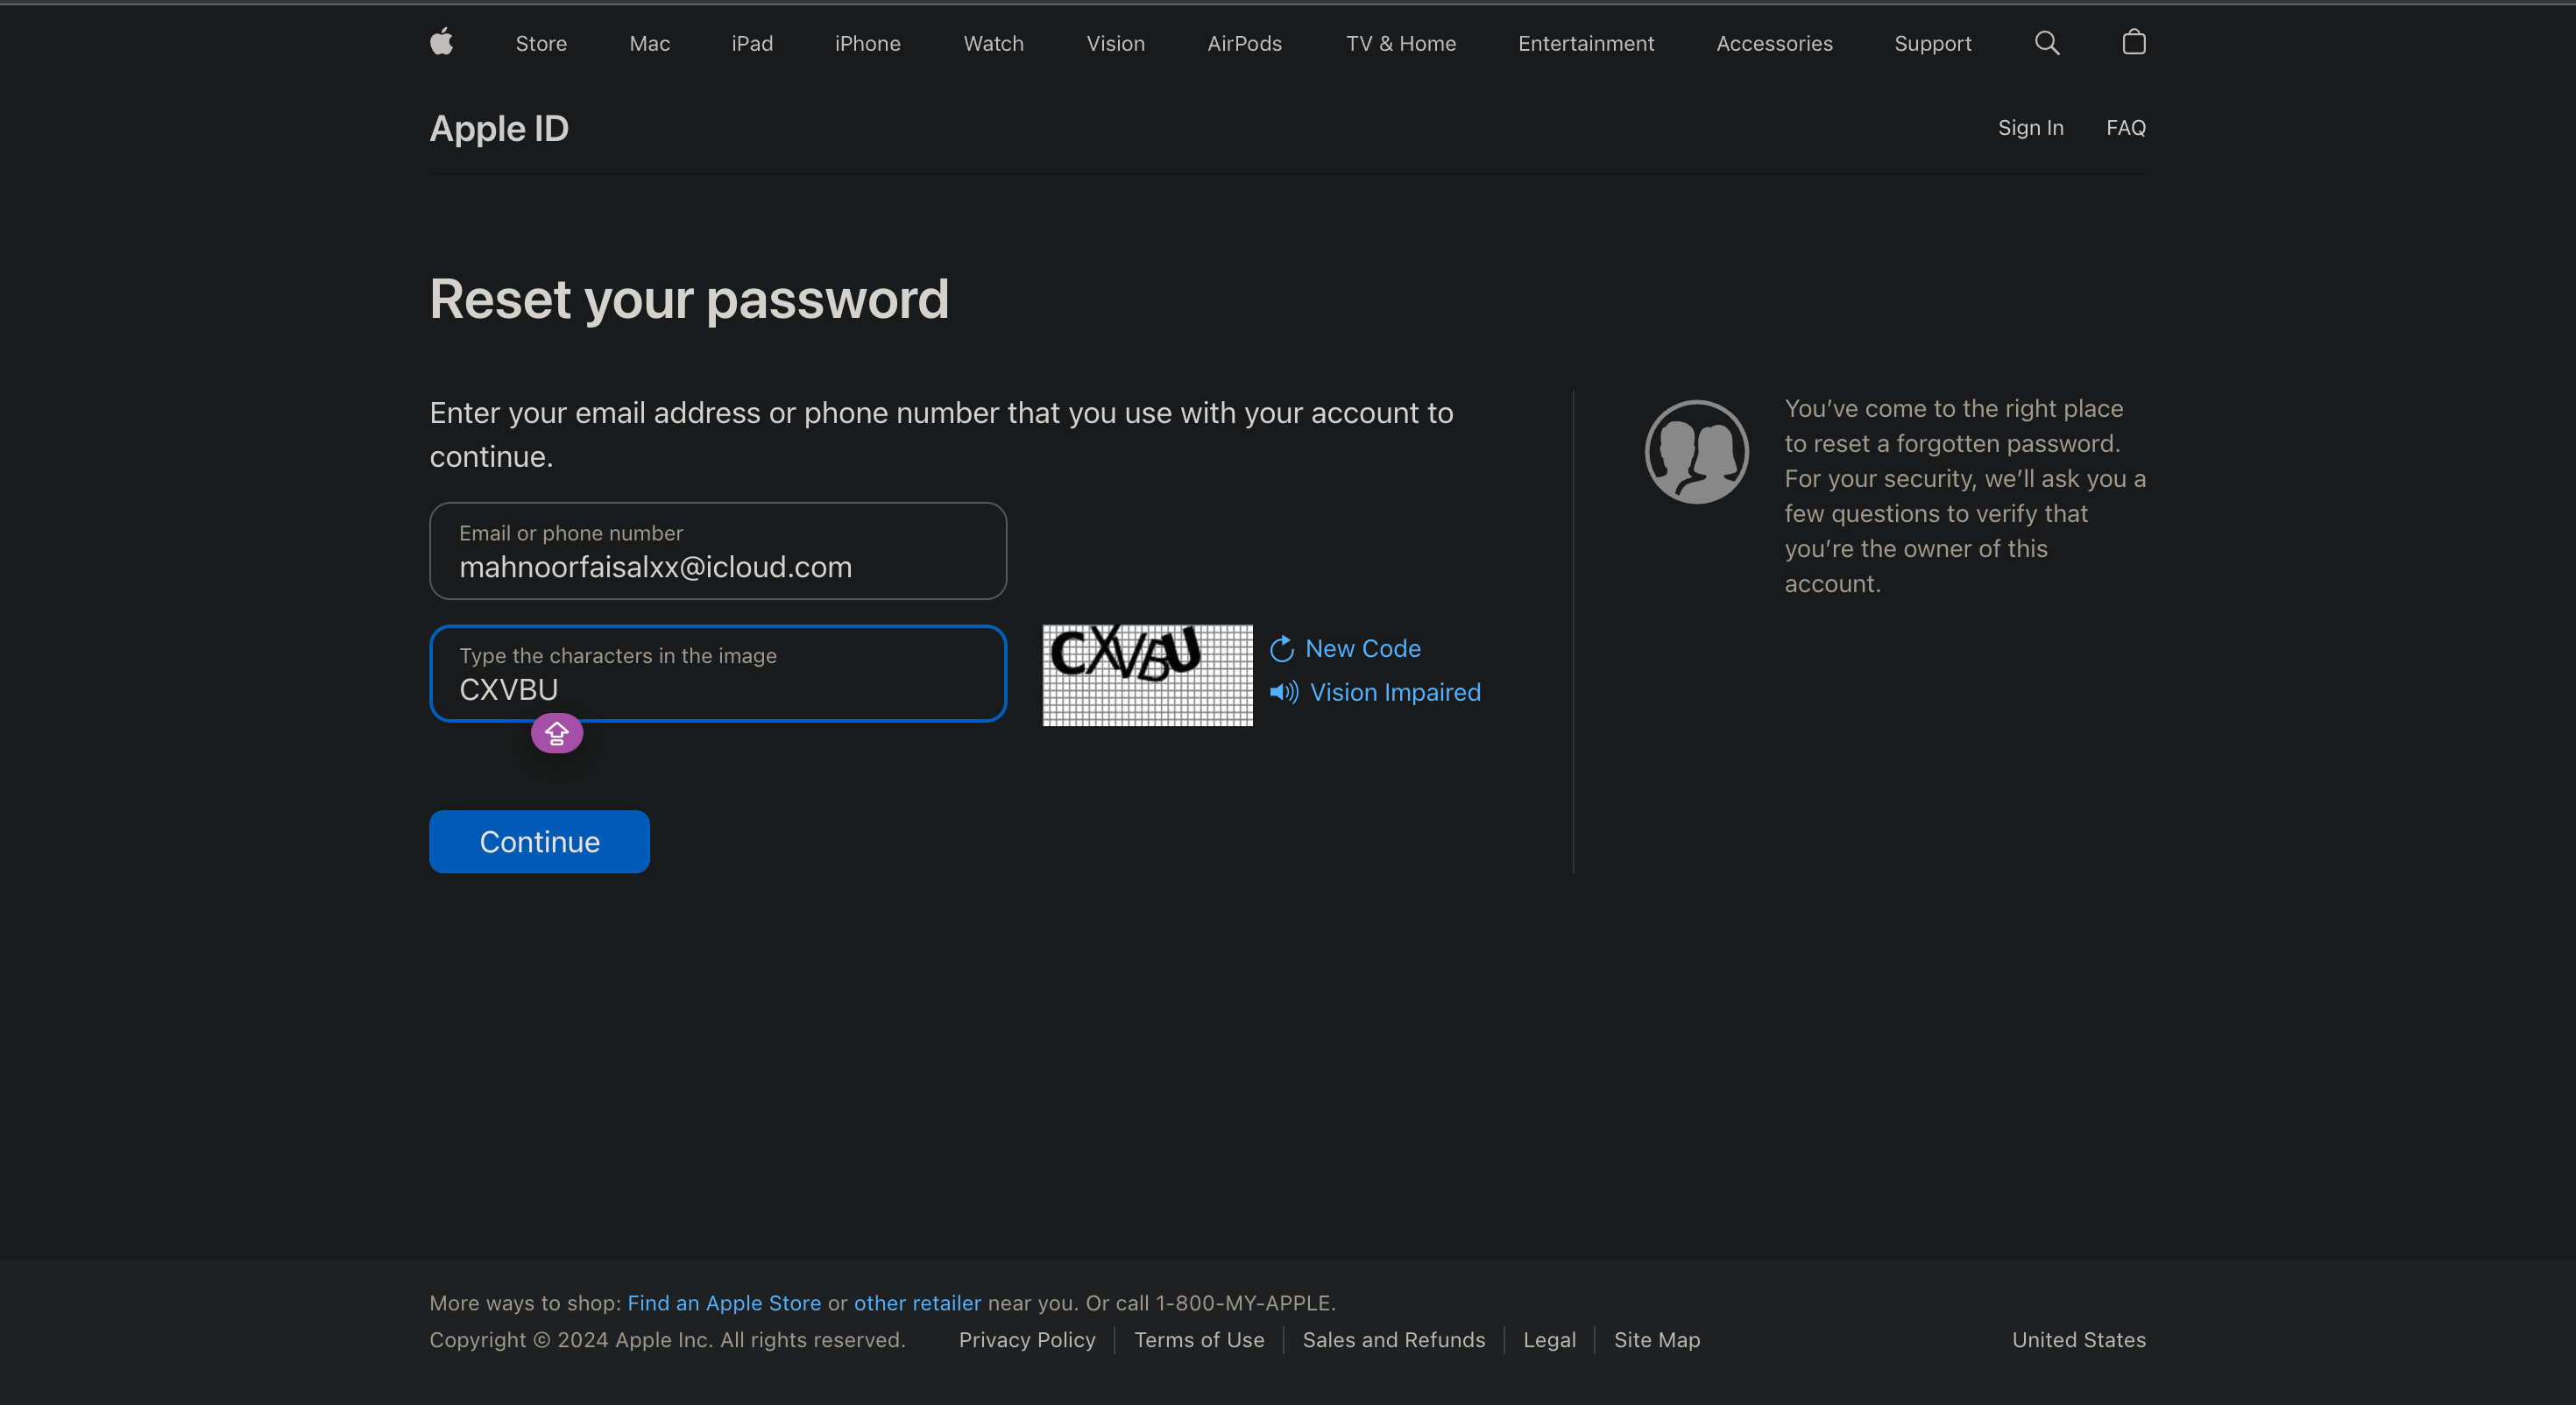This screenshot has width=2576, height=1405.
Task: Click the Apple logo in the navigation
Action: tap(441, 43)
